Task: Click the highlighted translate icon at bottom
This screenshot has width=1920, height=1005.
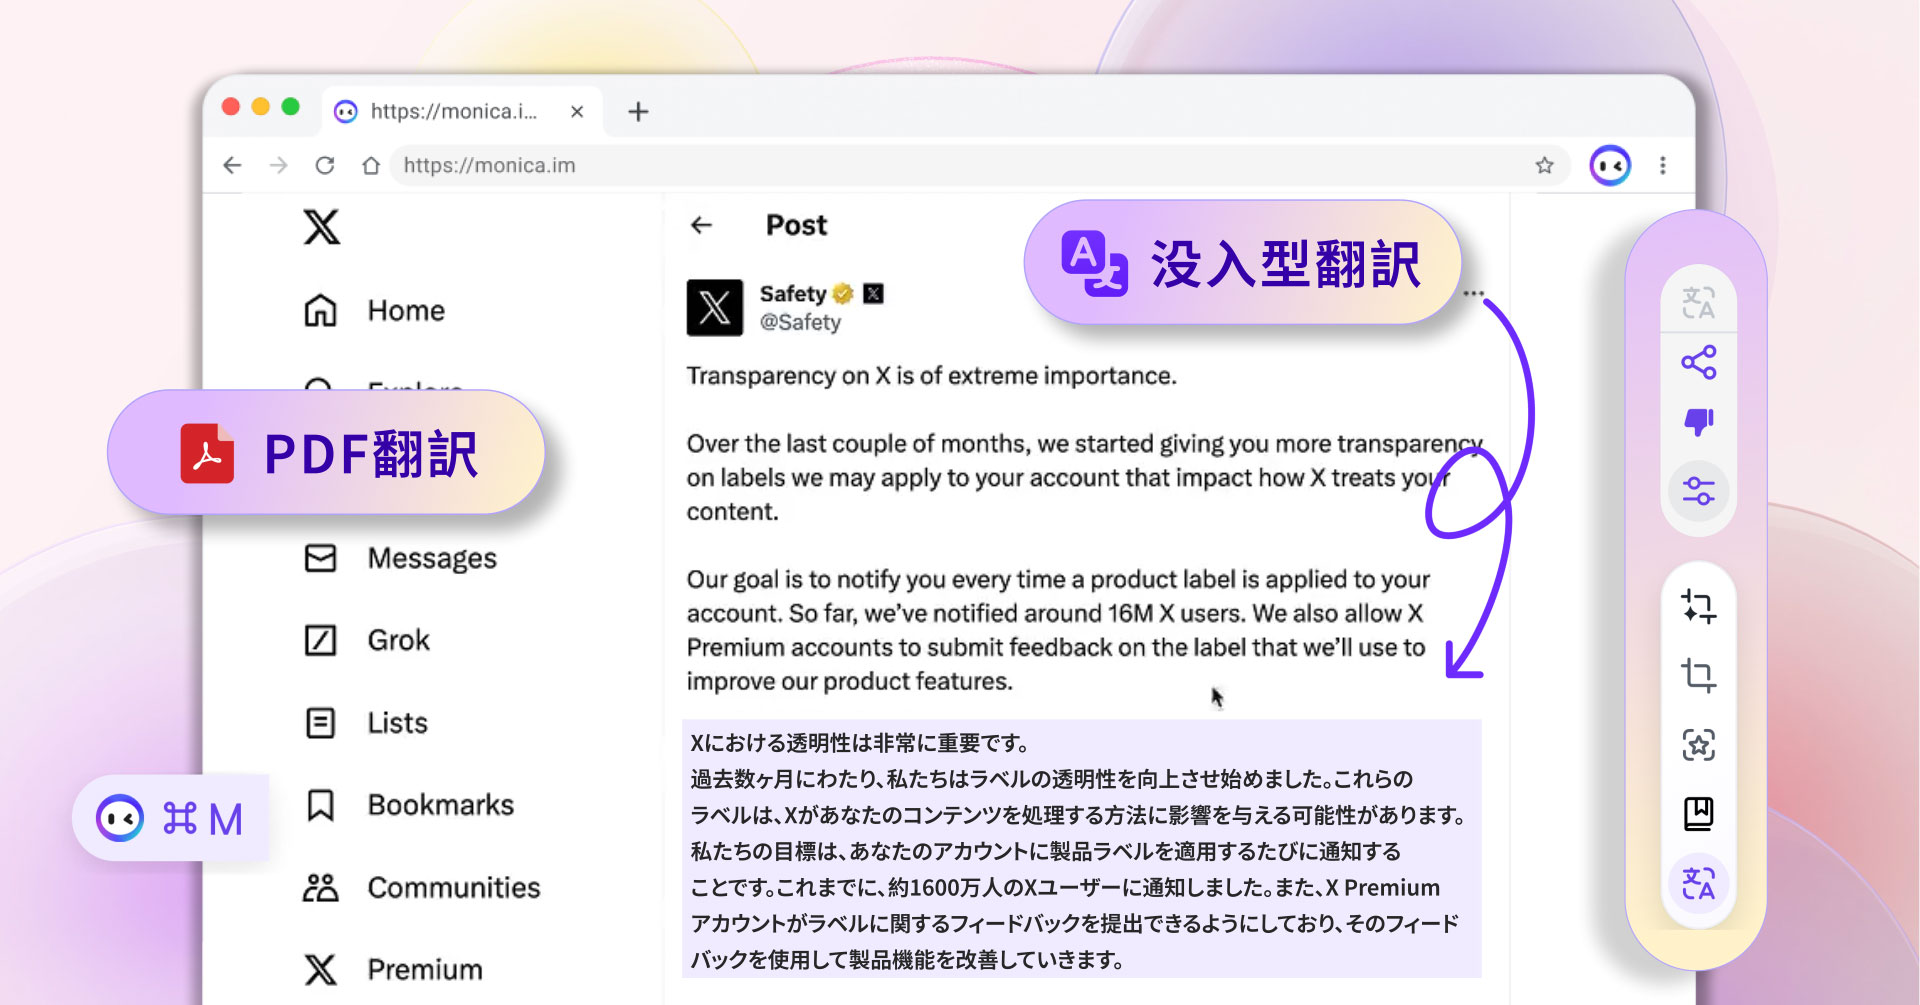Action: point(1698,884)
